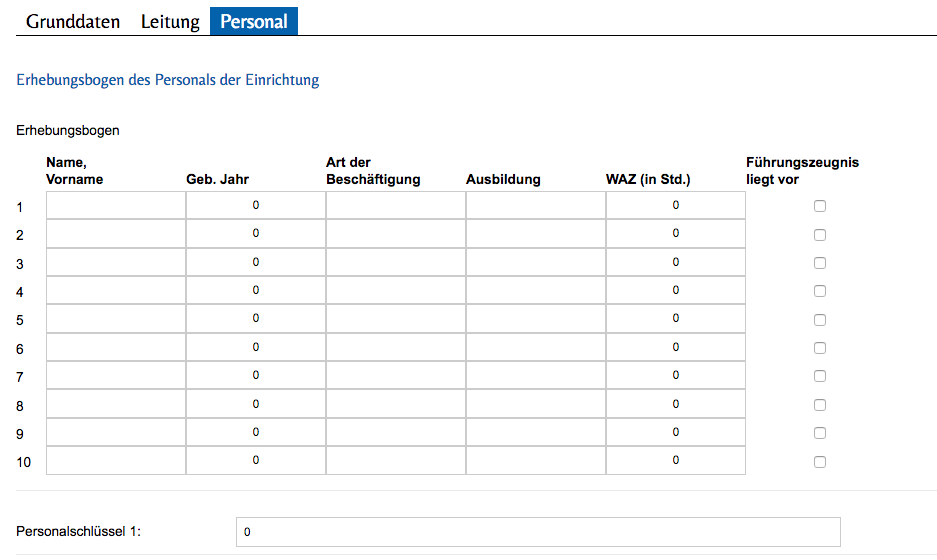Click the Erhebungsbogen des Personals heading
937x560 pixels.
pos(168,80)
